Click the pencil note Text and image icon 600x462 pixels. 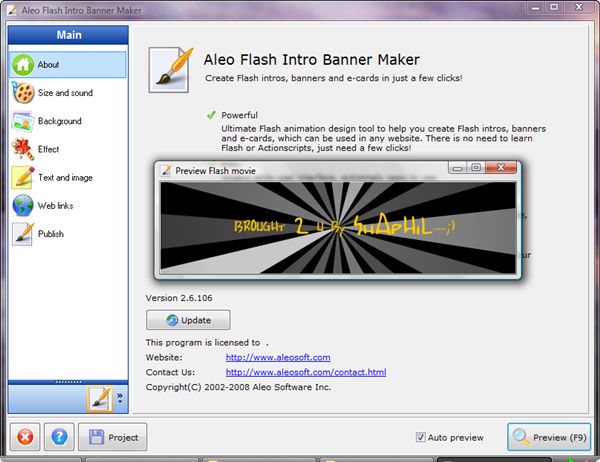(x=23, y=178)
